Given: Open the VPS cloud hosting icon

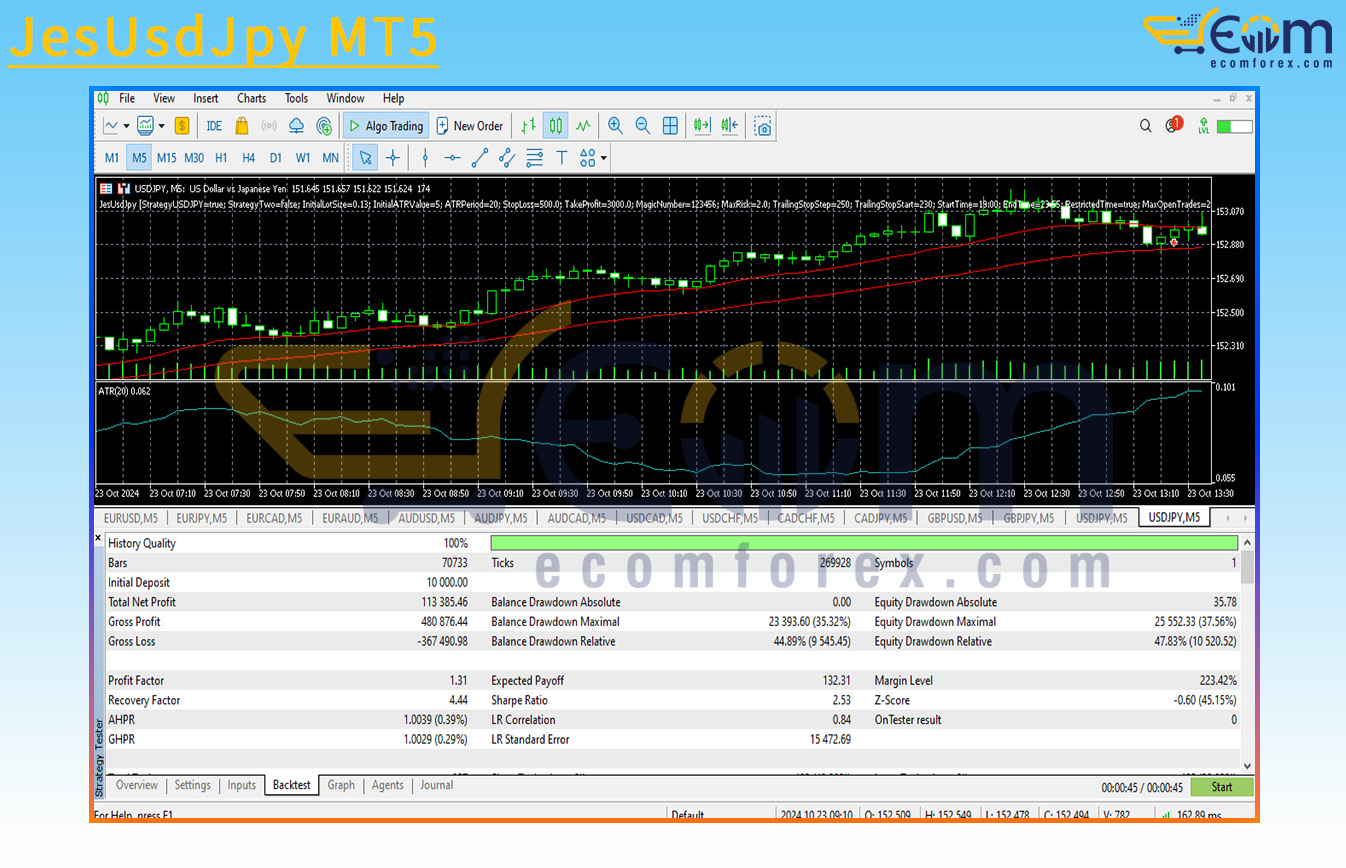Looking at the screenshot, I should (296, 126).
